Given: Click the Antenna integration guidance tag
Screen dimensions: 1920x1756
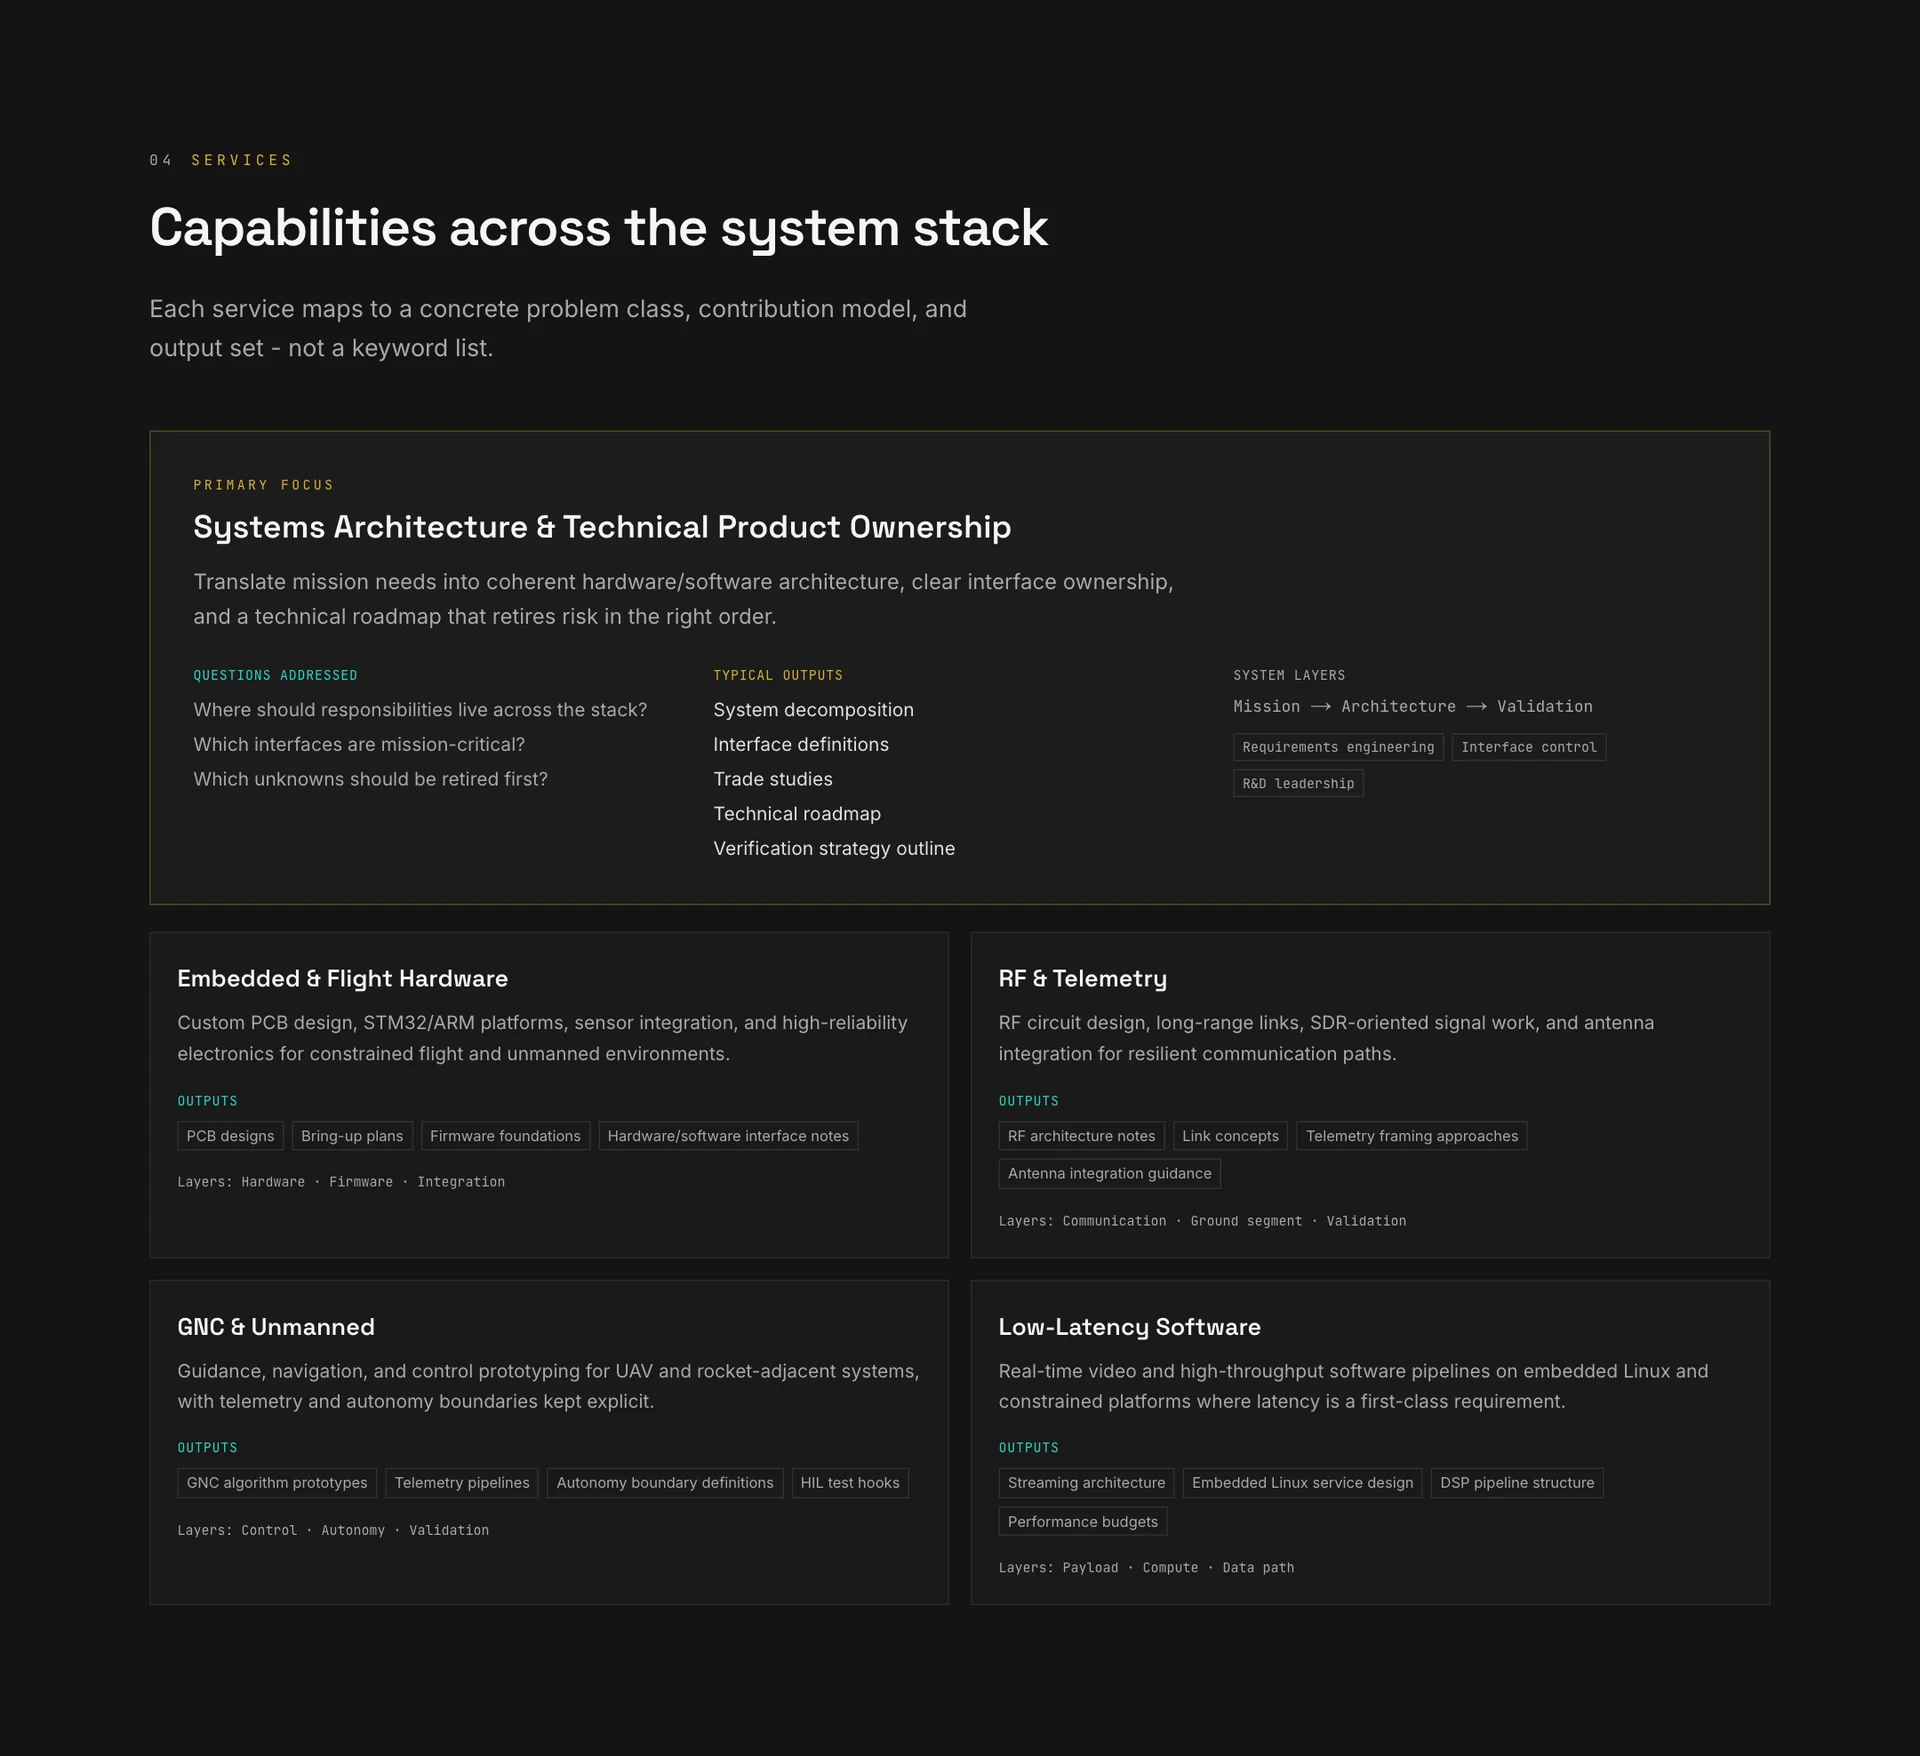Looking at the screenshot, I should [x=1109, y=1173].
